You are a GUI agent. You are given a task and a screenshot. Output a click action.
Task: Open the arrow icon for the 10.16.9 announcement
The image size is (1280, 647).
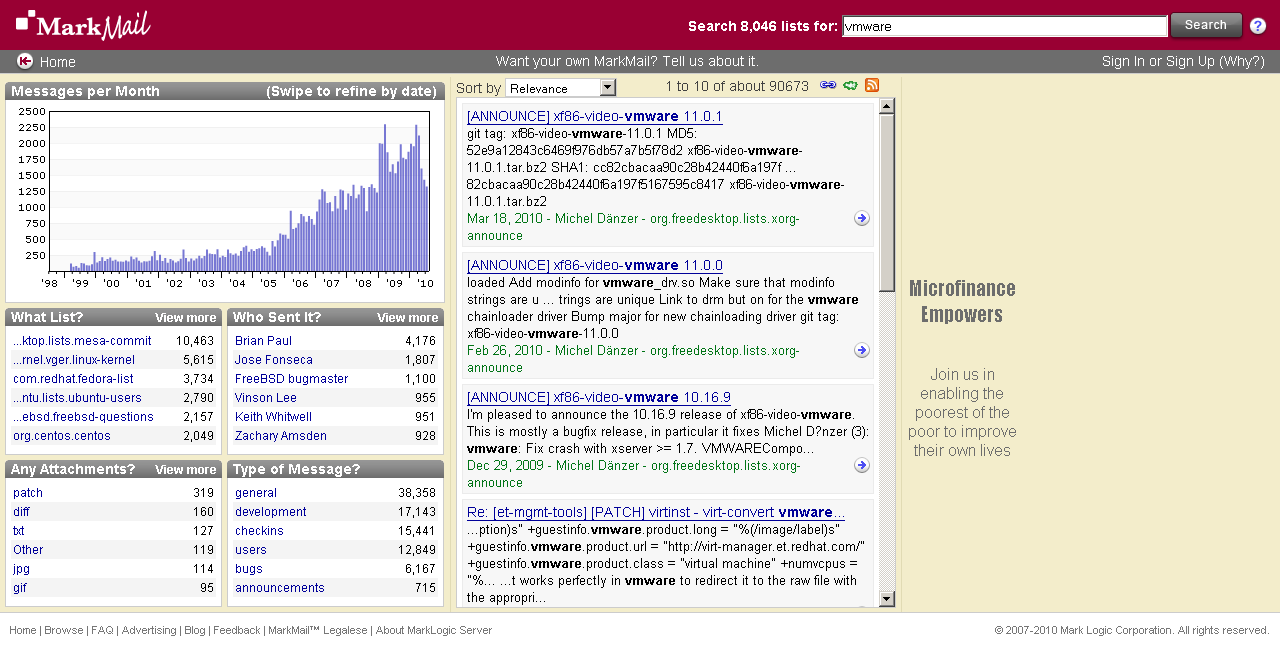pos(861,465)
